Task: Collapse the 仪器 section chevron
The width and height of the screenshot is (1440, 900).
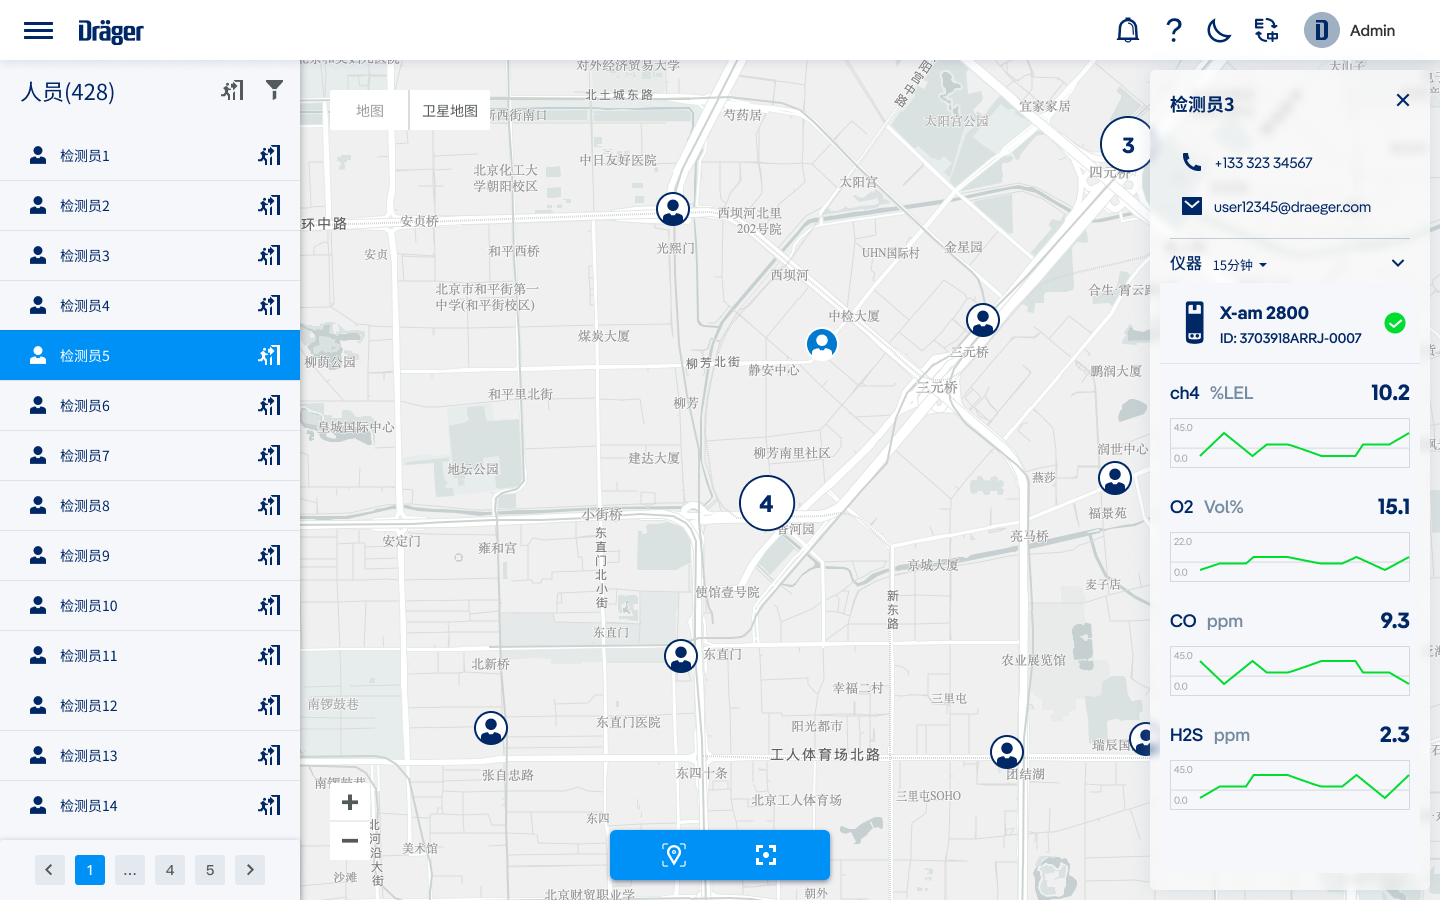Action: [x=1398, y=264]
